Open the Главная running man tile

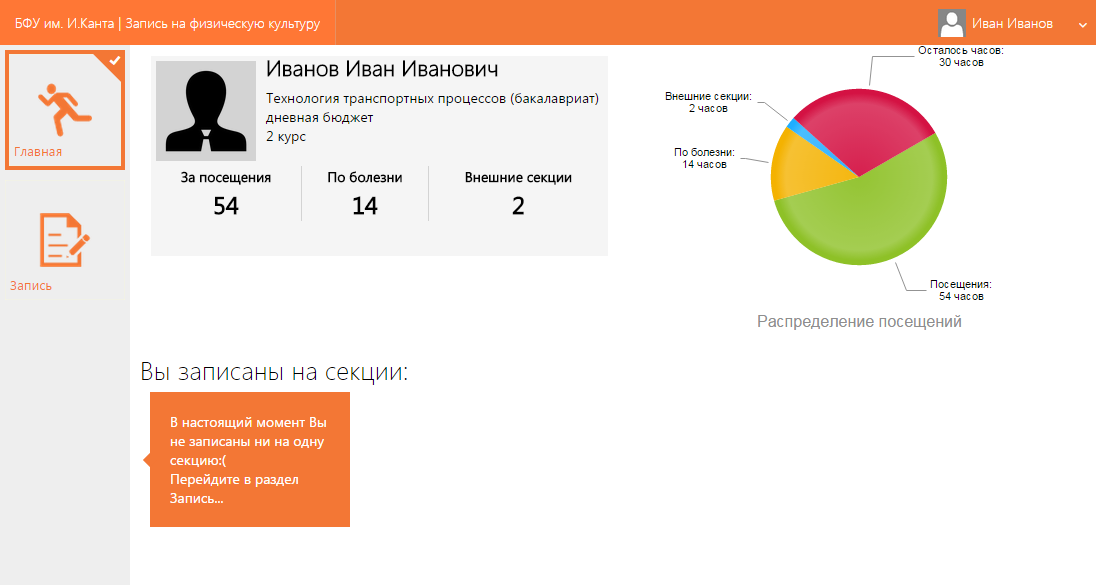(65, 110)
